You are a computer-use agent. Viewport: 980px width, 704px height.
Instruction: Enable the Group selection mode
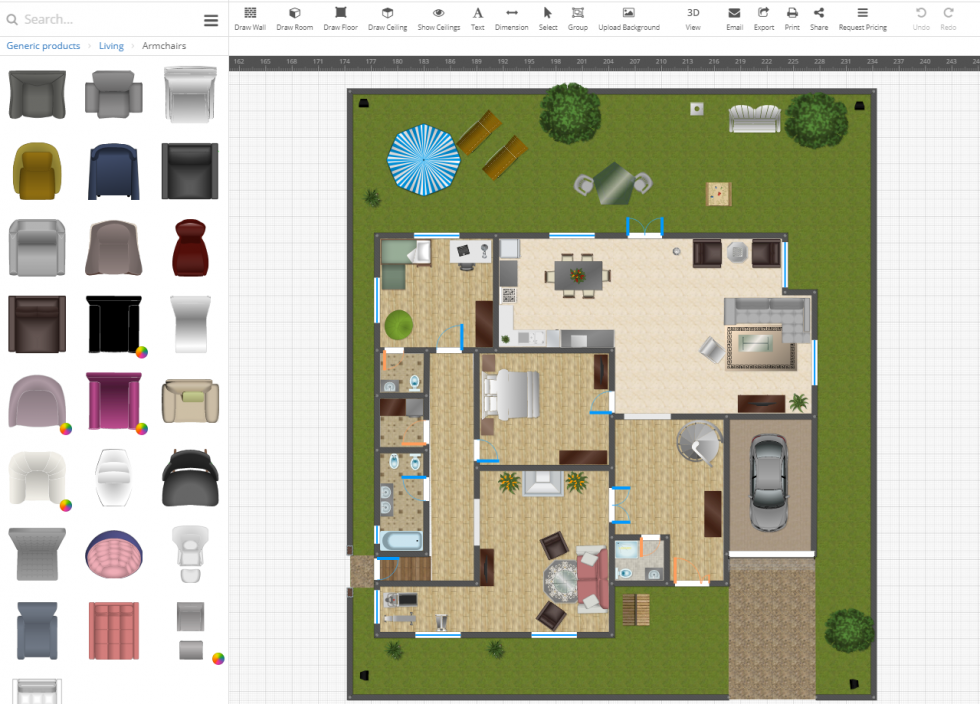tap(577, 18)
